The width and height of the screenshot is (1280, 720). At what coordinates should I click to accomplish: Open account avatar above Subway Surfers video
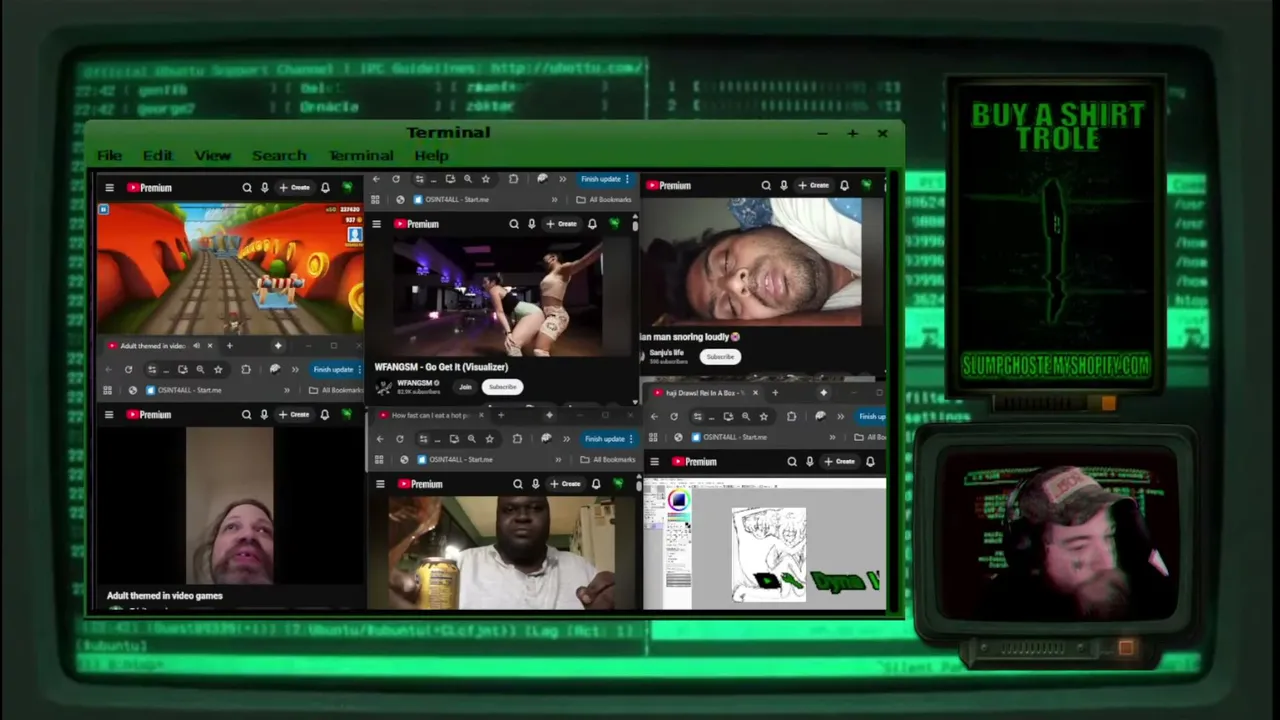(x=347, y=188)
